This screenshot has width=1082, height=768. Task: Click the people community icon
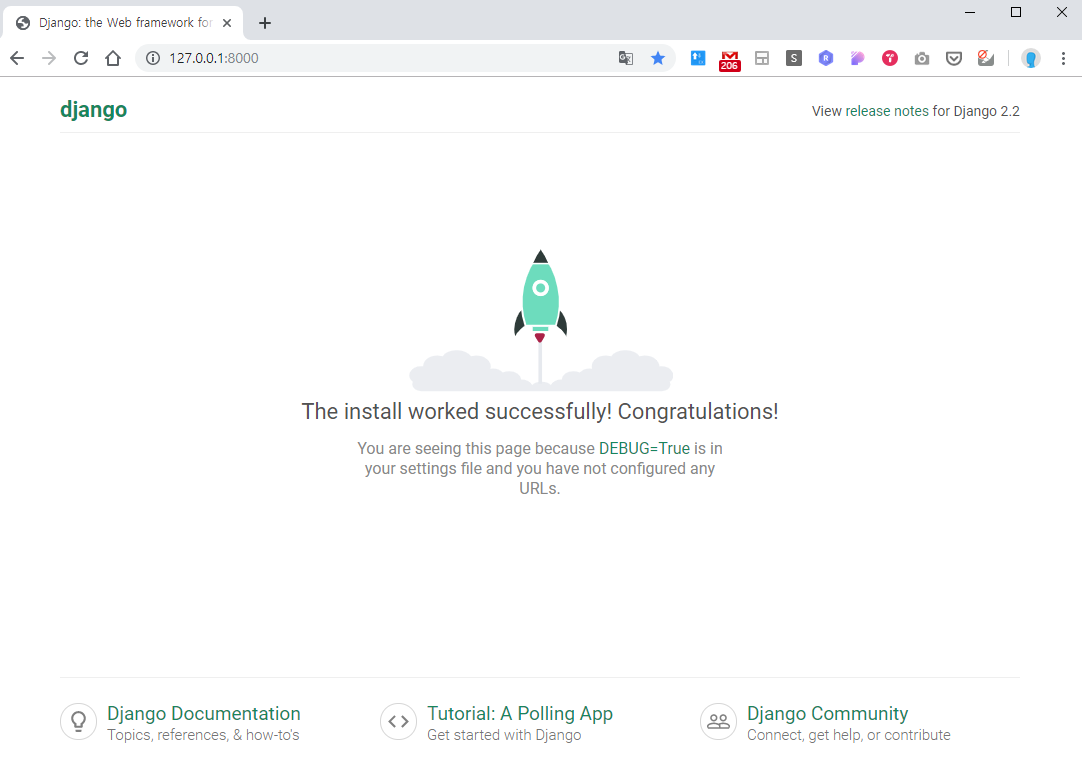[x=718, y=721]
